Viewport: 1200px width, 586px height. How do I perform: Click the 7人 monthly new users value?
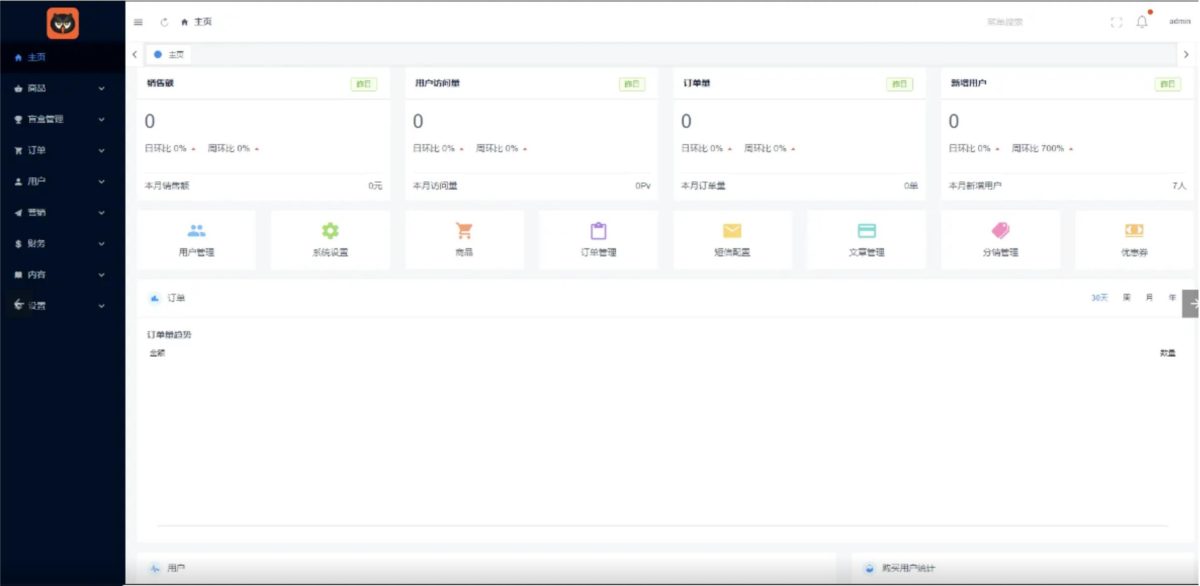pyautogui.click(x=1179, y=186)
